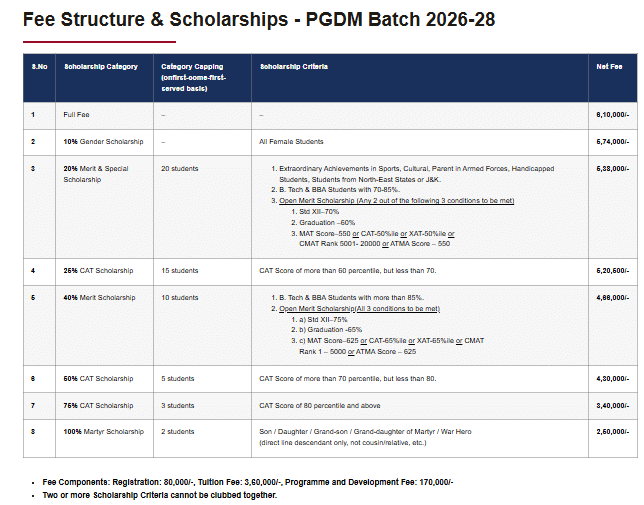This screenshot has width=644, height=505.
Task: Select the 50% CAT Scholarship category
Action: (x=98, y=379)
